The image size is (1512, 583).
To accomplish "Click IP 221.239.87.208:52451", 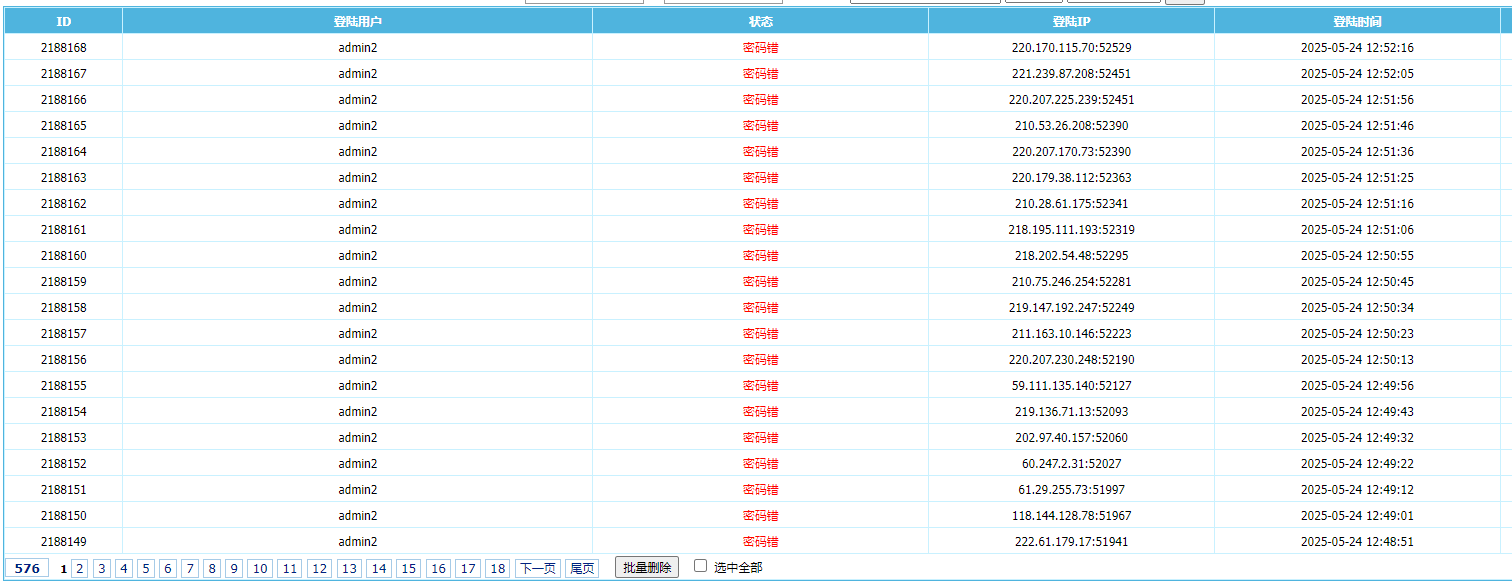I will click(x=1071, y=73).
